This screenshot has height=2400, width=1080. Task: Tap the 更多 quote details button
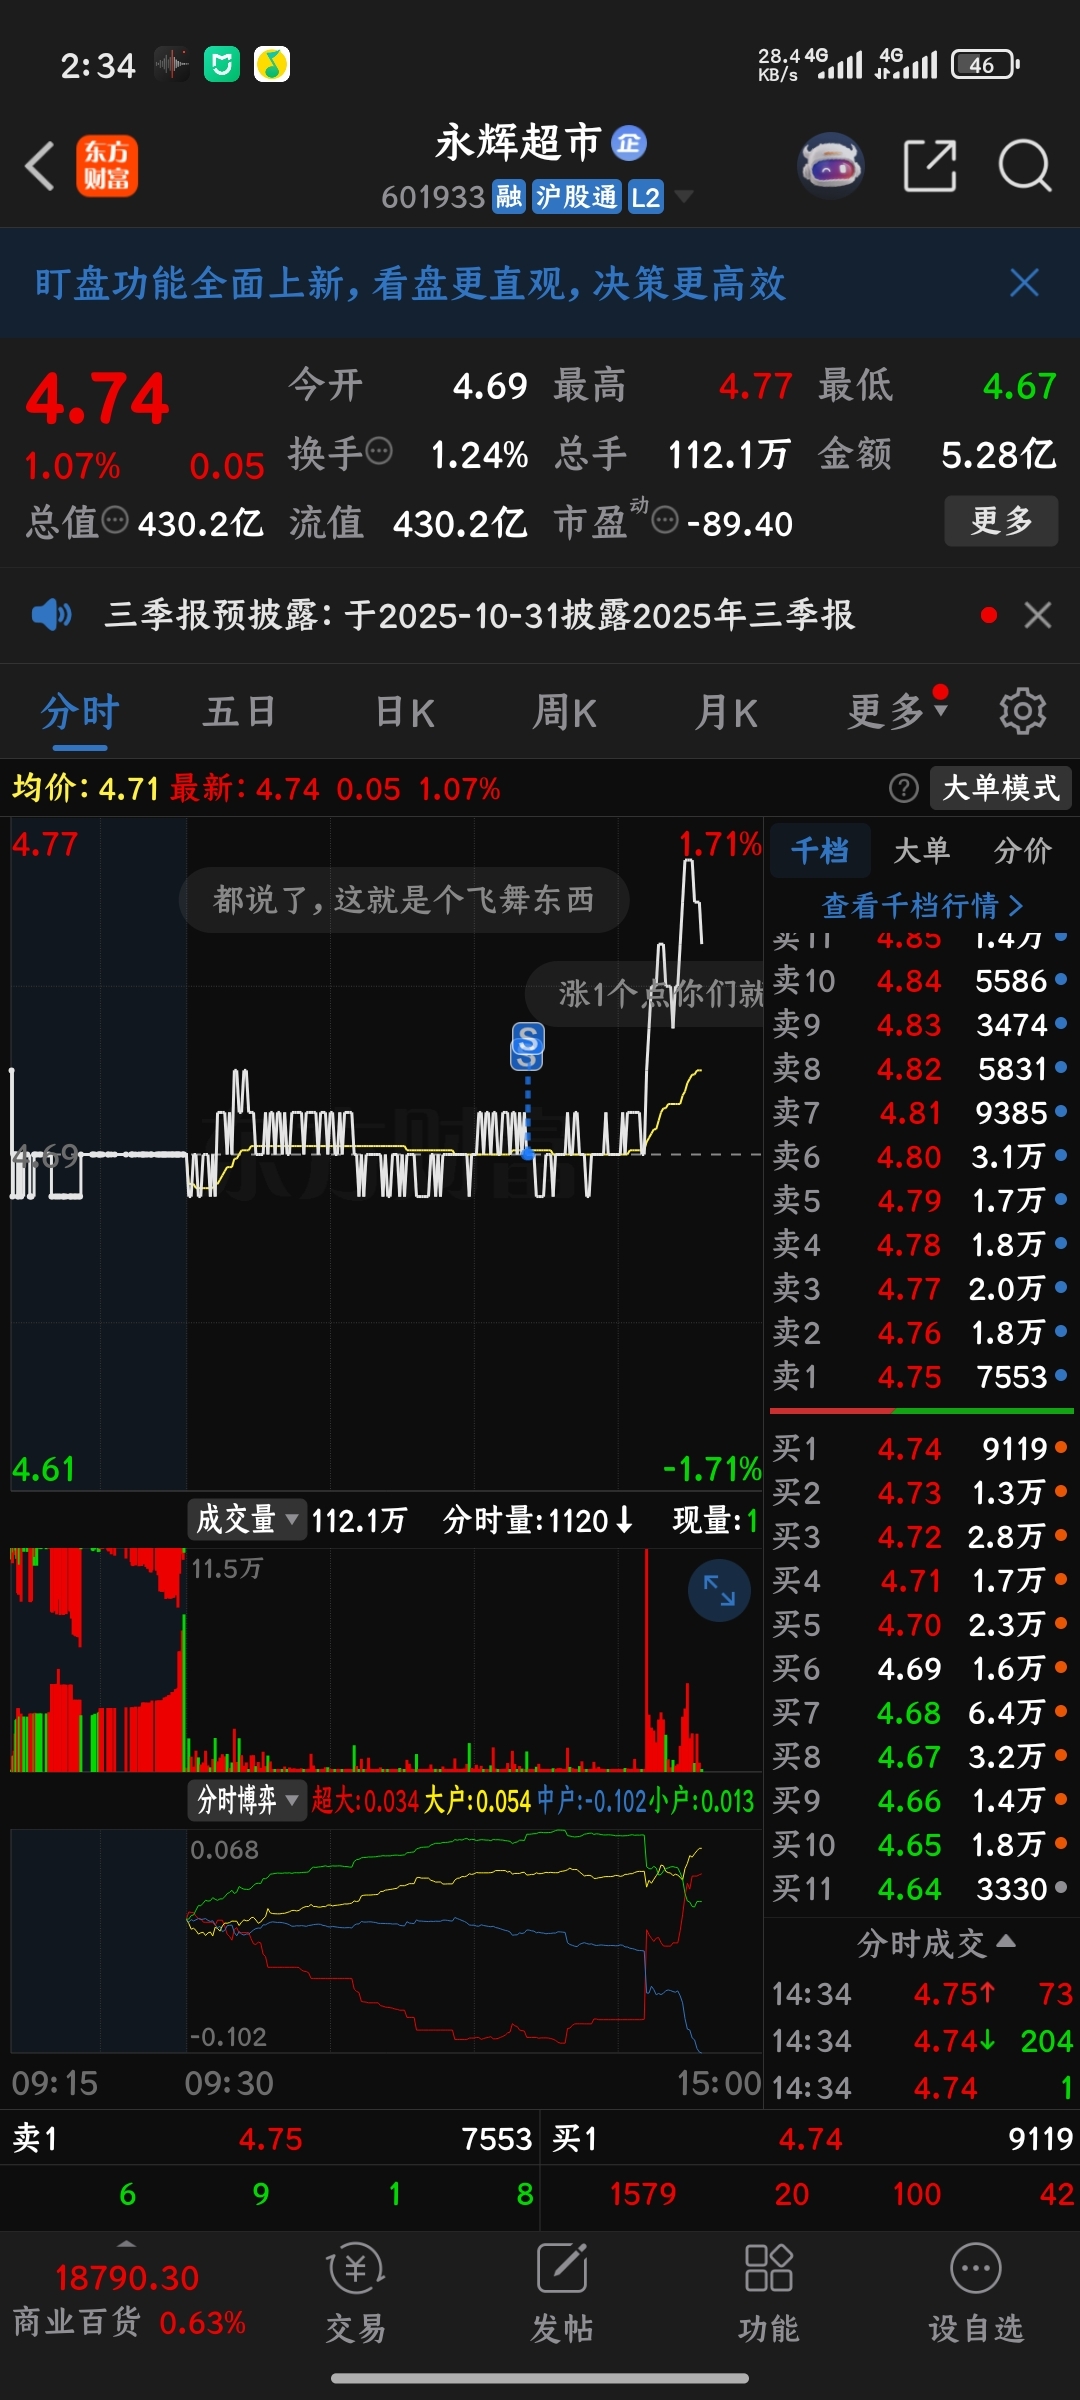[x=1001, y=521]
